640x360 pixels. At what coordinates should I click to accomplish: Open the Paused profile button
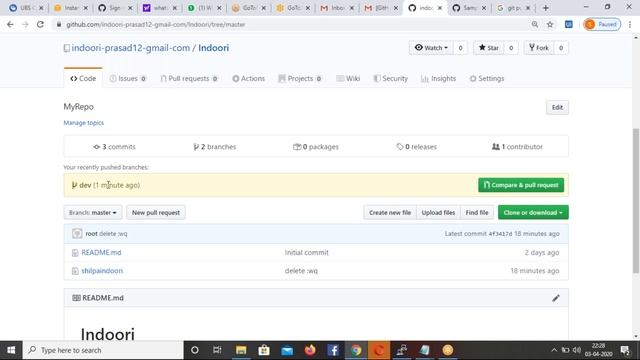602,24
